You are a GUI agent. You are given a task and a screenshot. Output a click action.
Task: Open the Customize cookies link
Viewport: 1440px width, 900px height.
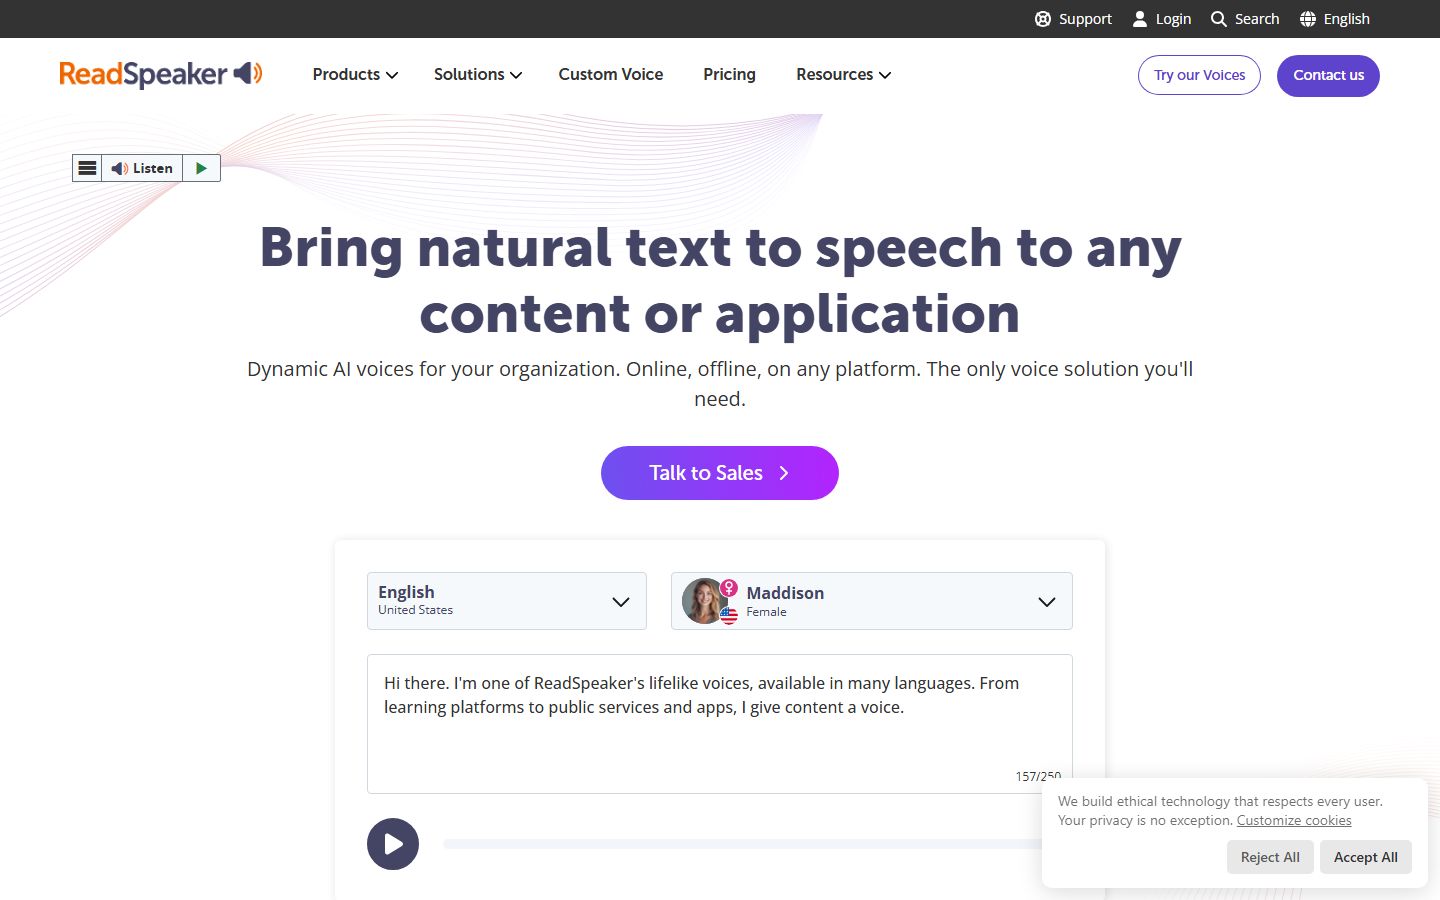click(1294, 820)
